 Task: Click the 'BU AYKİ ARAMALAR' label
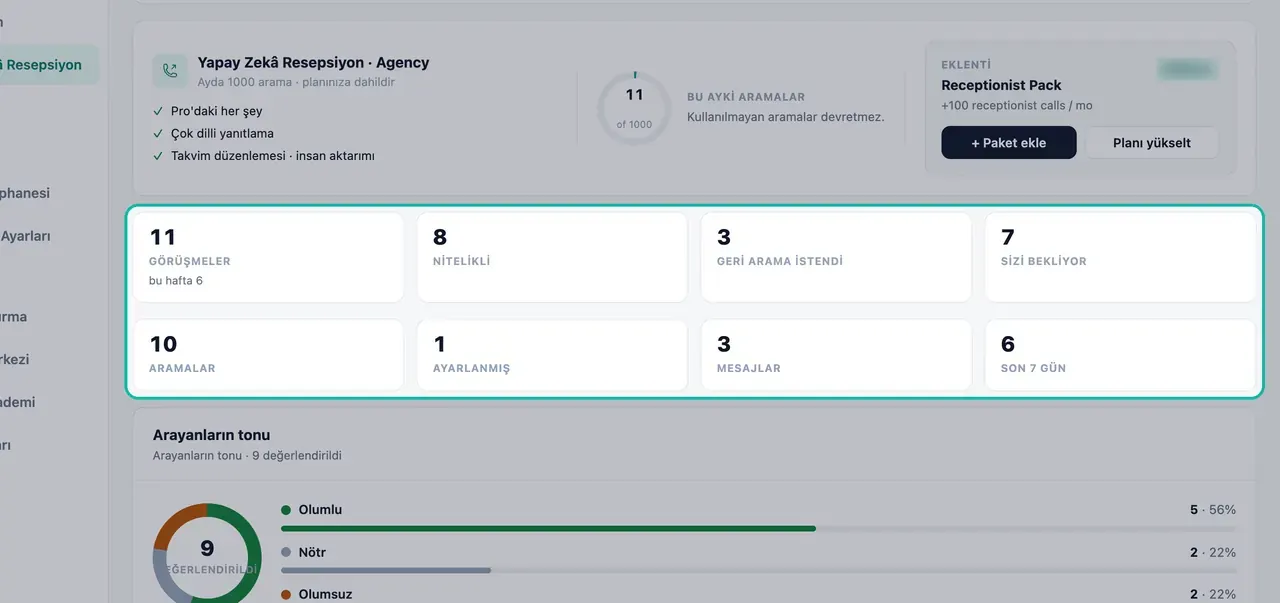coord(746,97)
